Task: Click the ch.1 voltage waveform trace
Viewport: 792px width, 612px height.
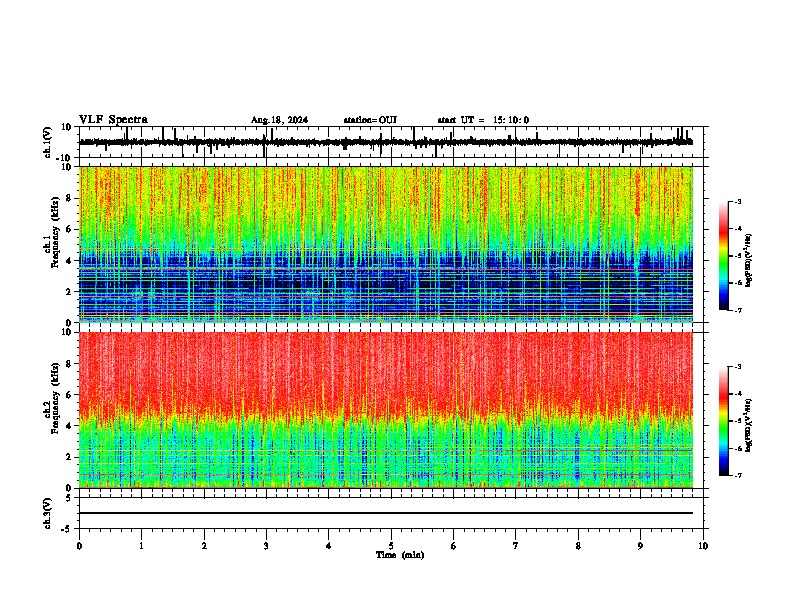Action: 386,142
